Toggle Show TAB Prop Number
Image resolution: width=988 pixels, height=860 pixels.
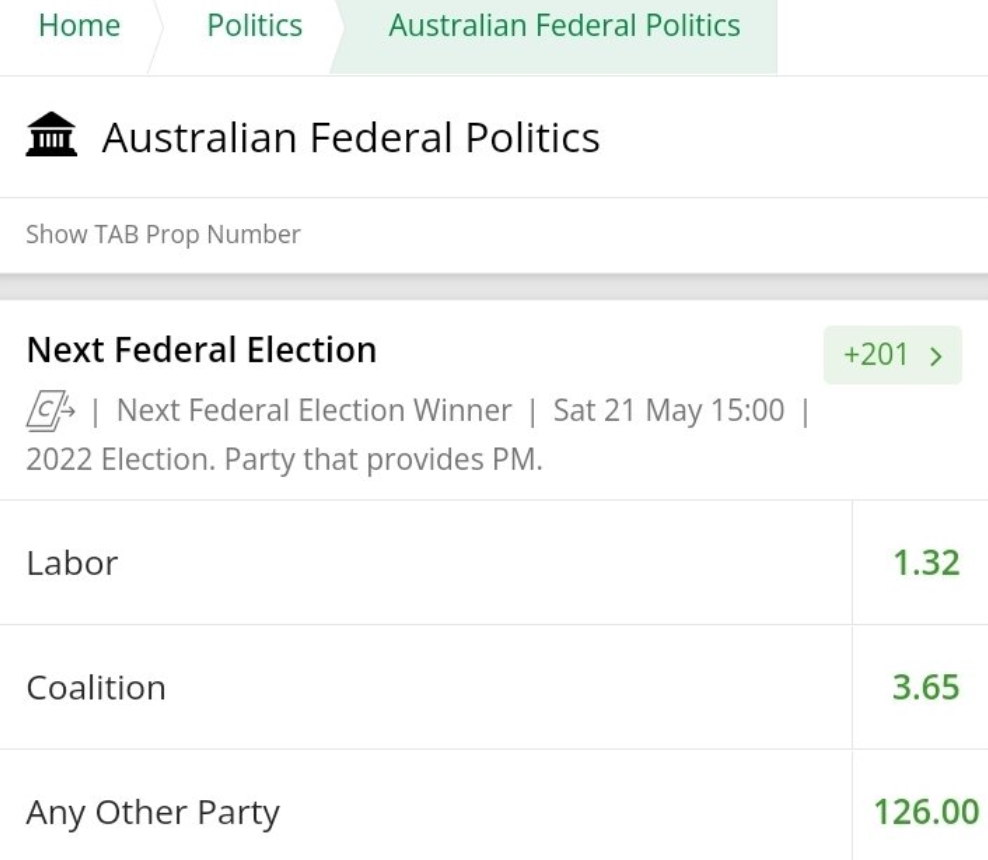click(x=163, y=234)
